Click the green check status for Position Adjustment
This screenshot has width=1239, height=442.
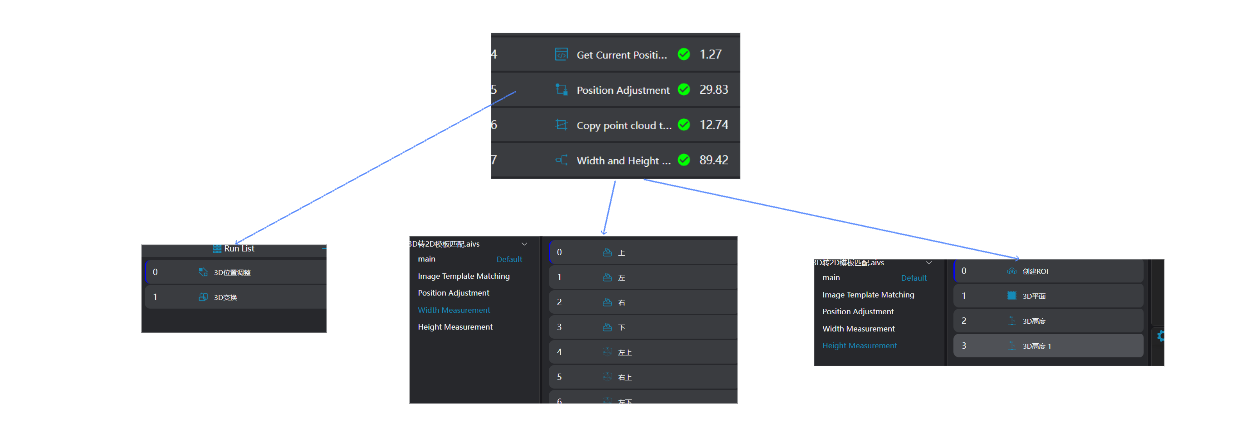pos(684,90)
